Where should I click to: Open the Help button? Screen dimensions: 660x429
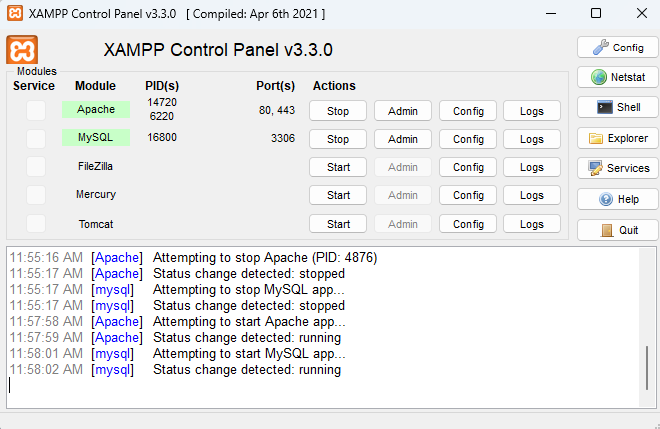617,199
